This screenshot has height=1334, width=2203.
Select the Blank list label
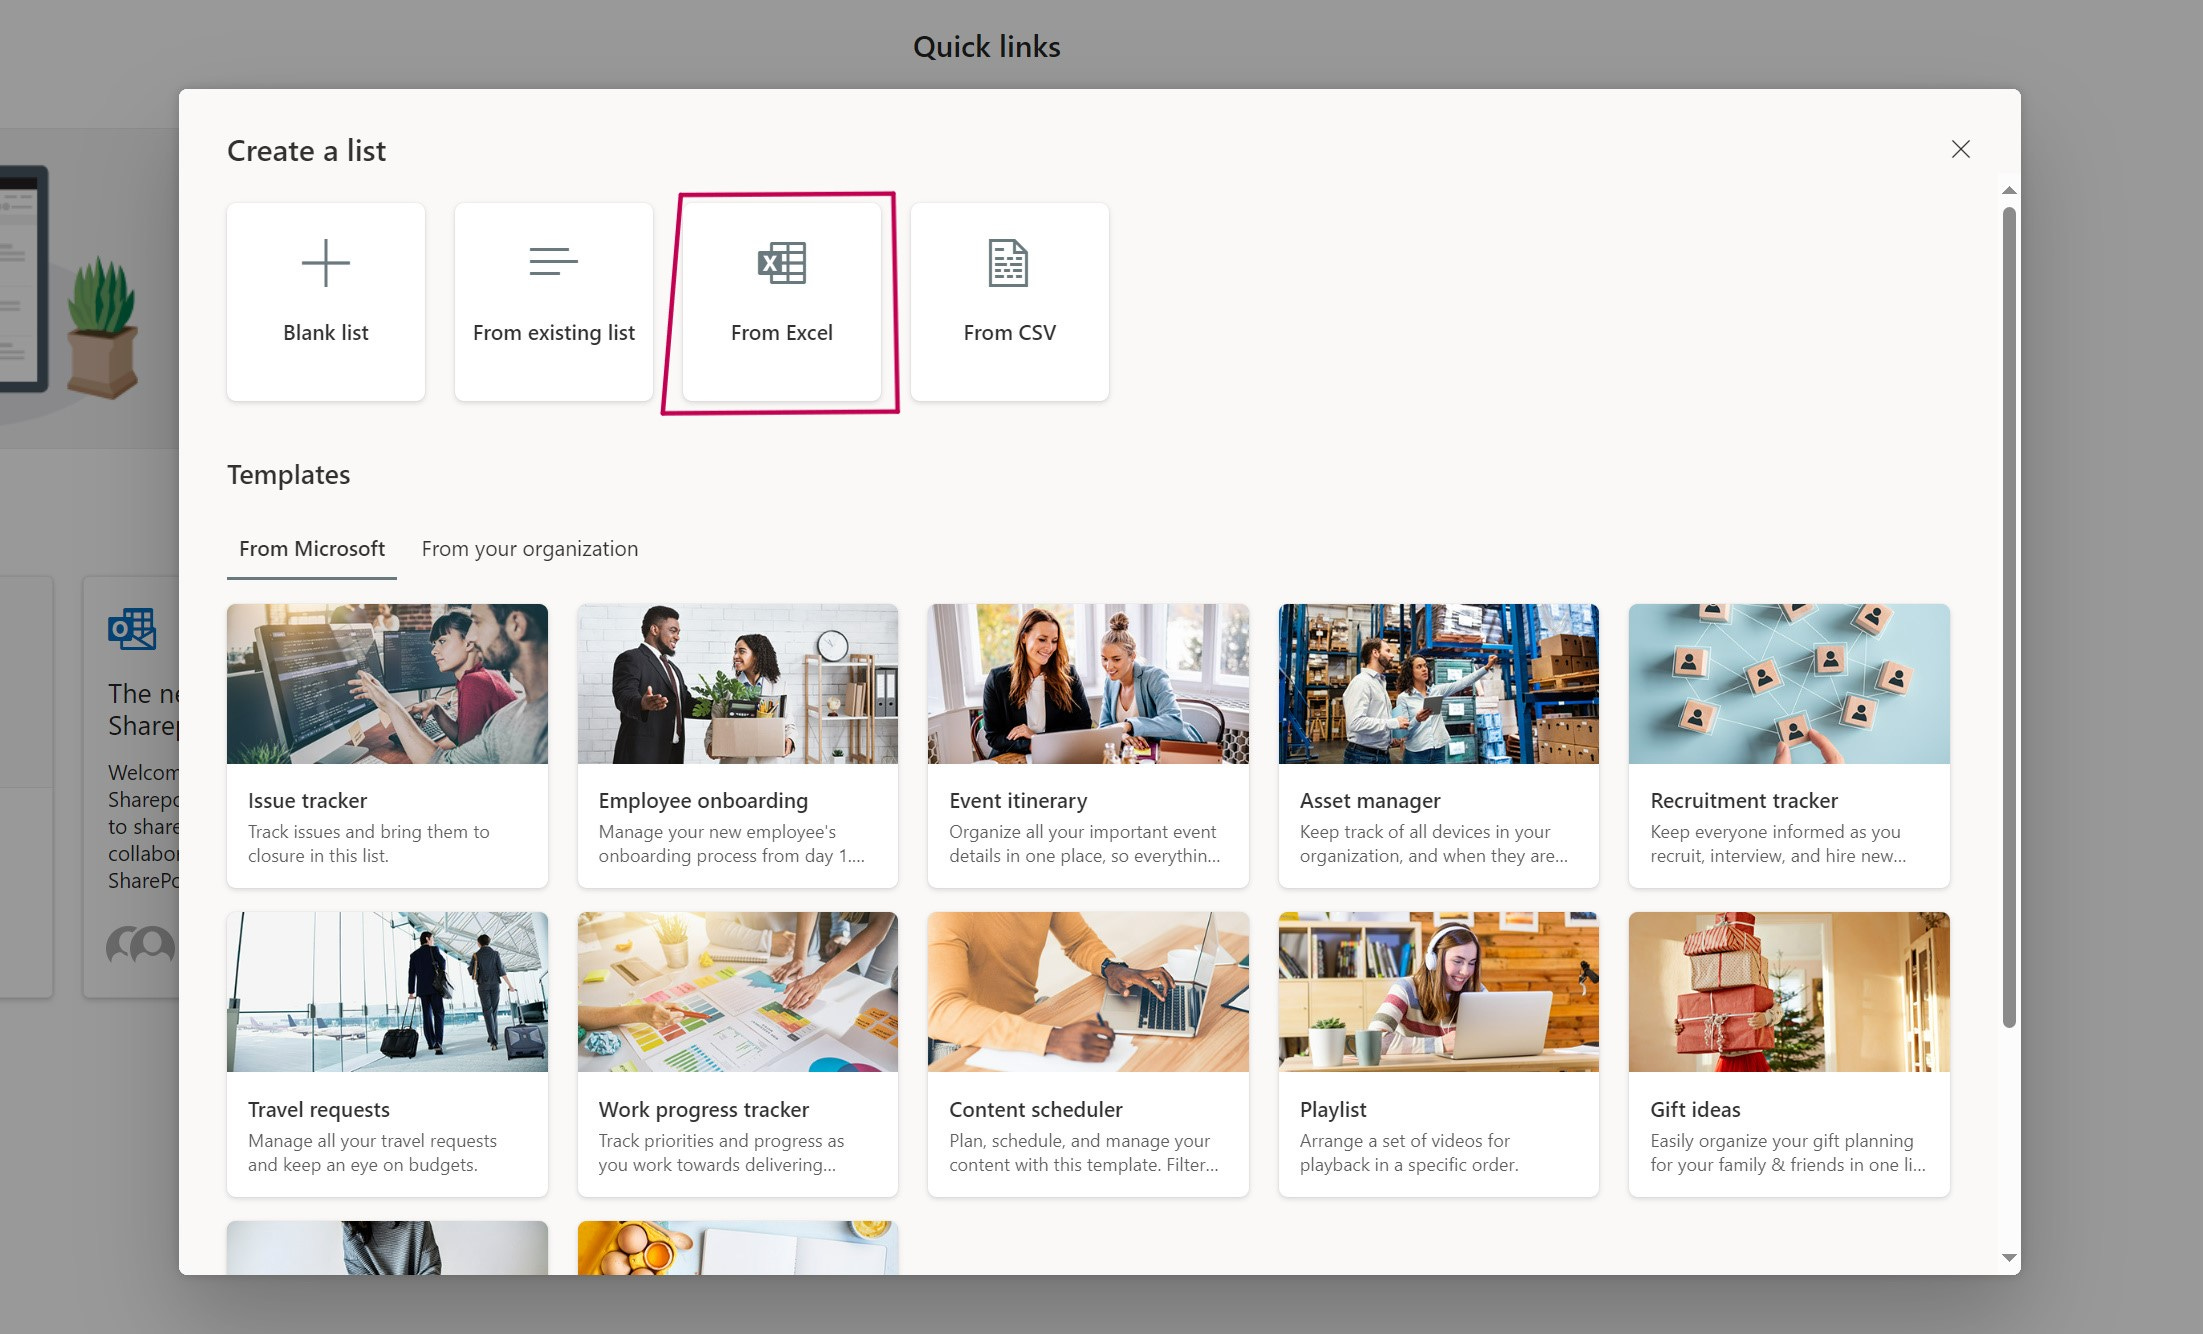coord(326,332)
